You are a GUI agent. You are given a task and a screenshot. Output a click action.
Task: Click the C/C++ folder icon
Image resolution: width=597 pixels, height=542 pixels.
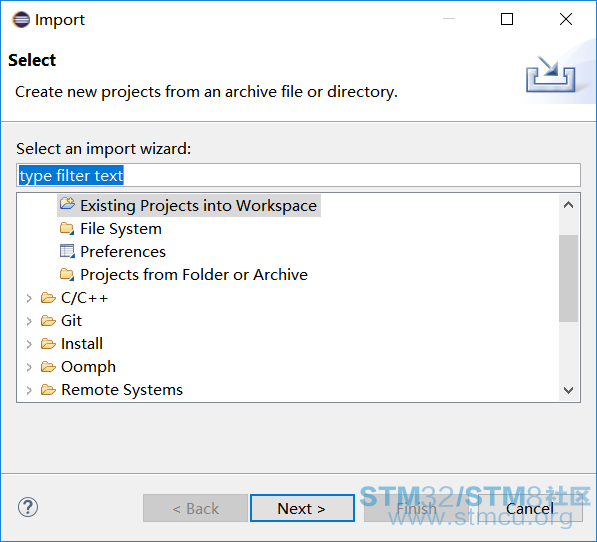48,298
